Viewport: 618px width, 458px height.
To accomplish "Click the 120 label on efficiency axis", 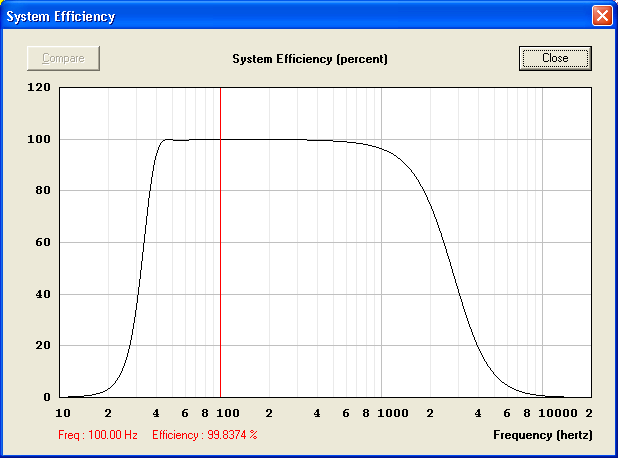I will [39, 87].
